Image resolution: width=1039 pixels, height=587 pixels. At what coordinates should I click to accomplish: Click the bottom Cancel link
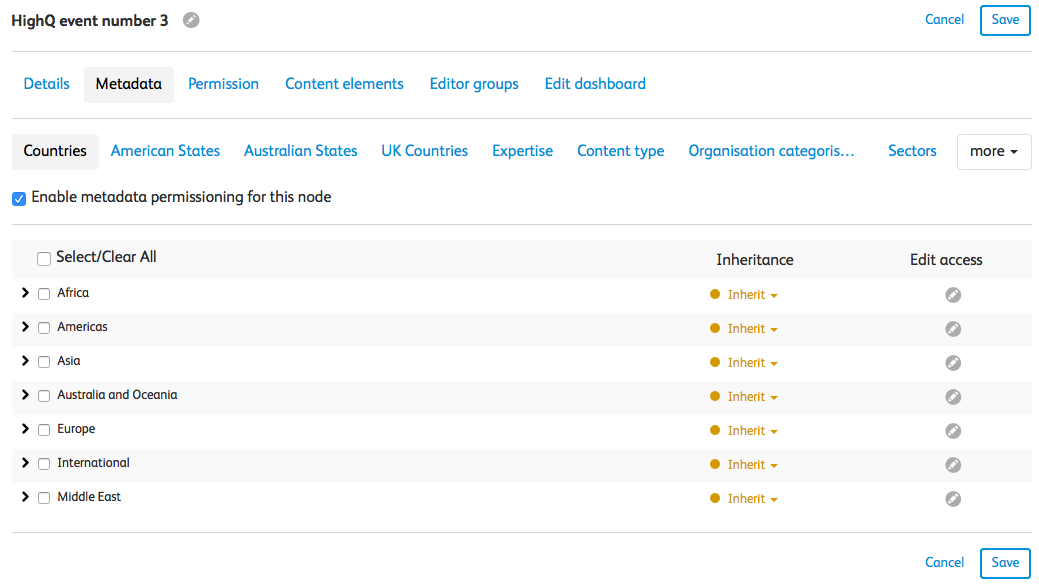click(x=944, y=563)
